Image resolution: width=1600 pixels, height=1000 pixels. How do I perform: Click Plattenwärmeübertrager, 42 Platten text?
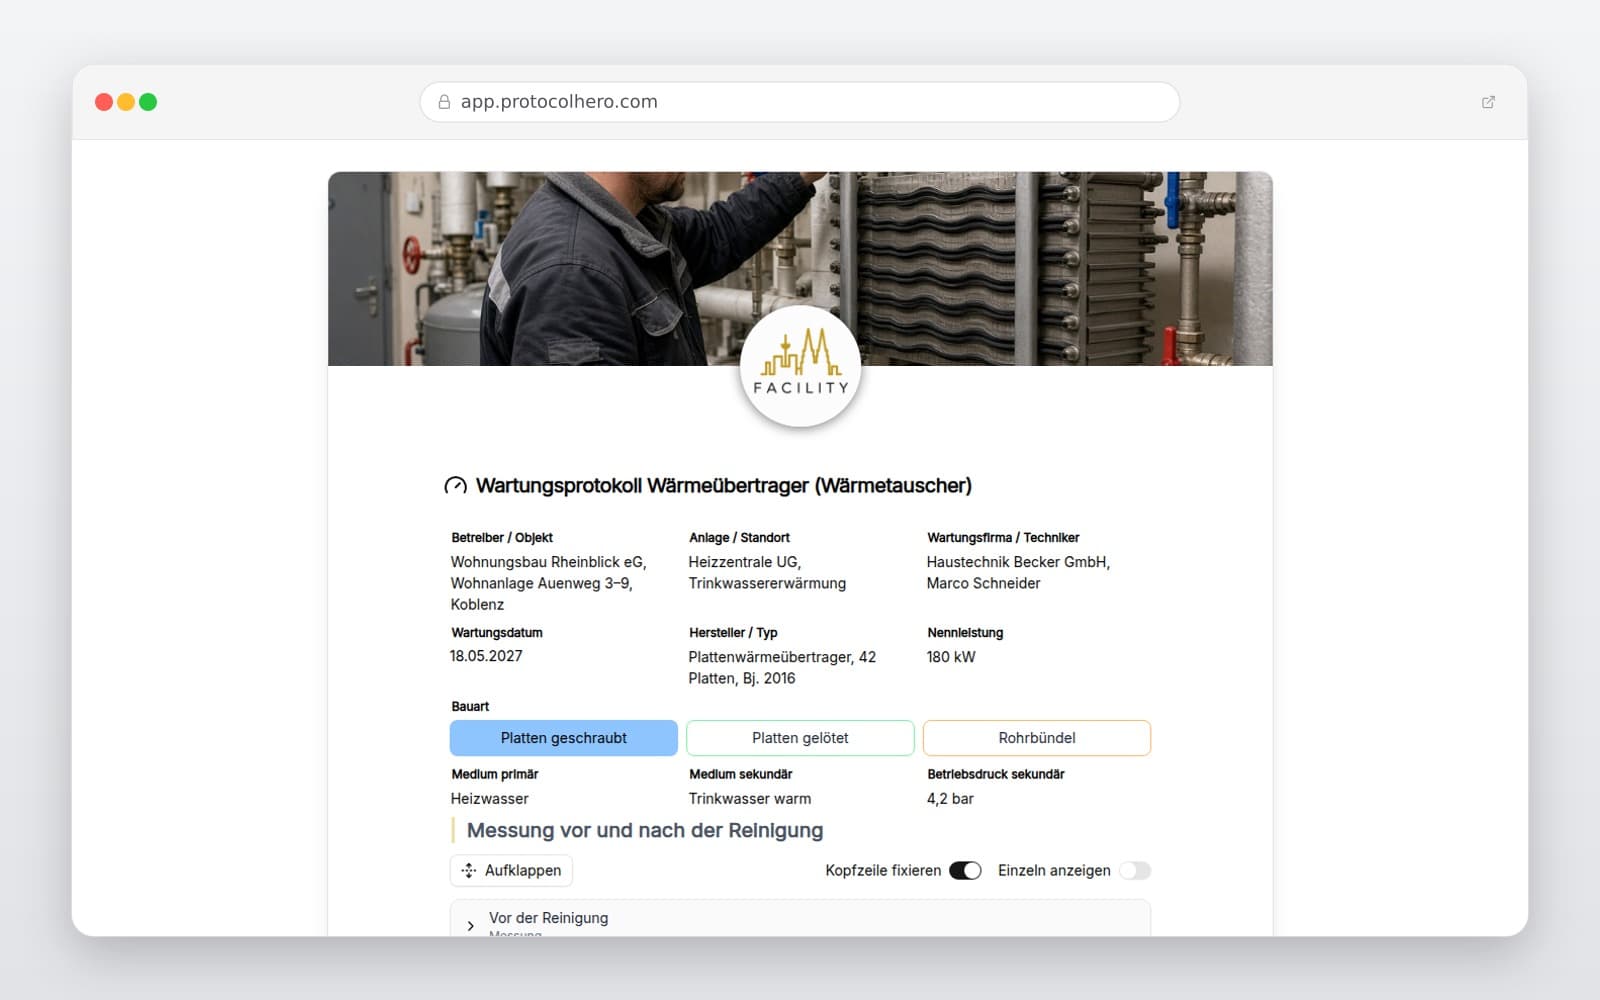tap(782, 668)
